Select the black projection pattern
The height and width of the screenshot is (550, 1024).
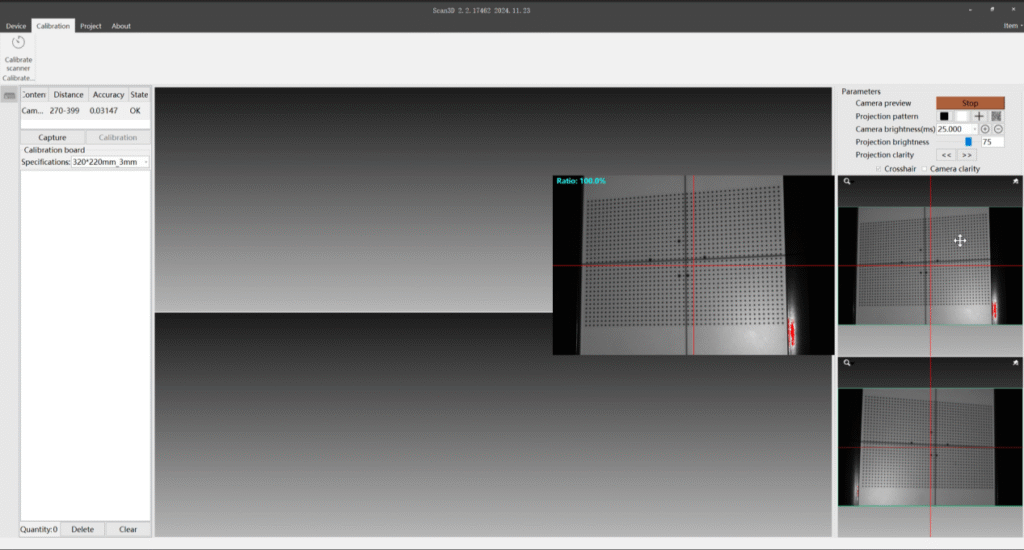[944, 116]
